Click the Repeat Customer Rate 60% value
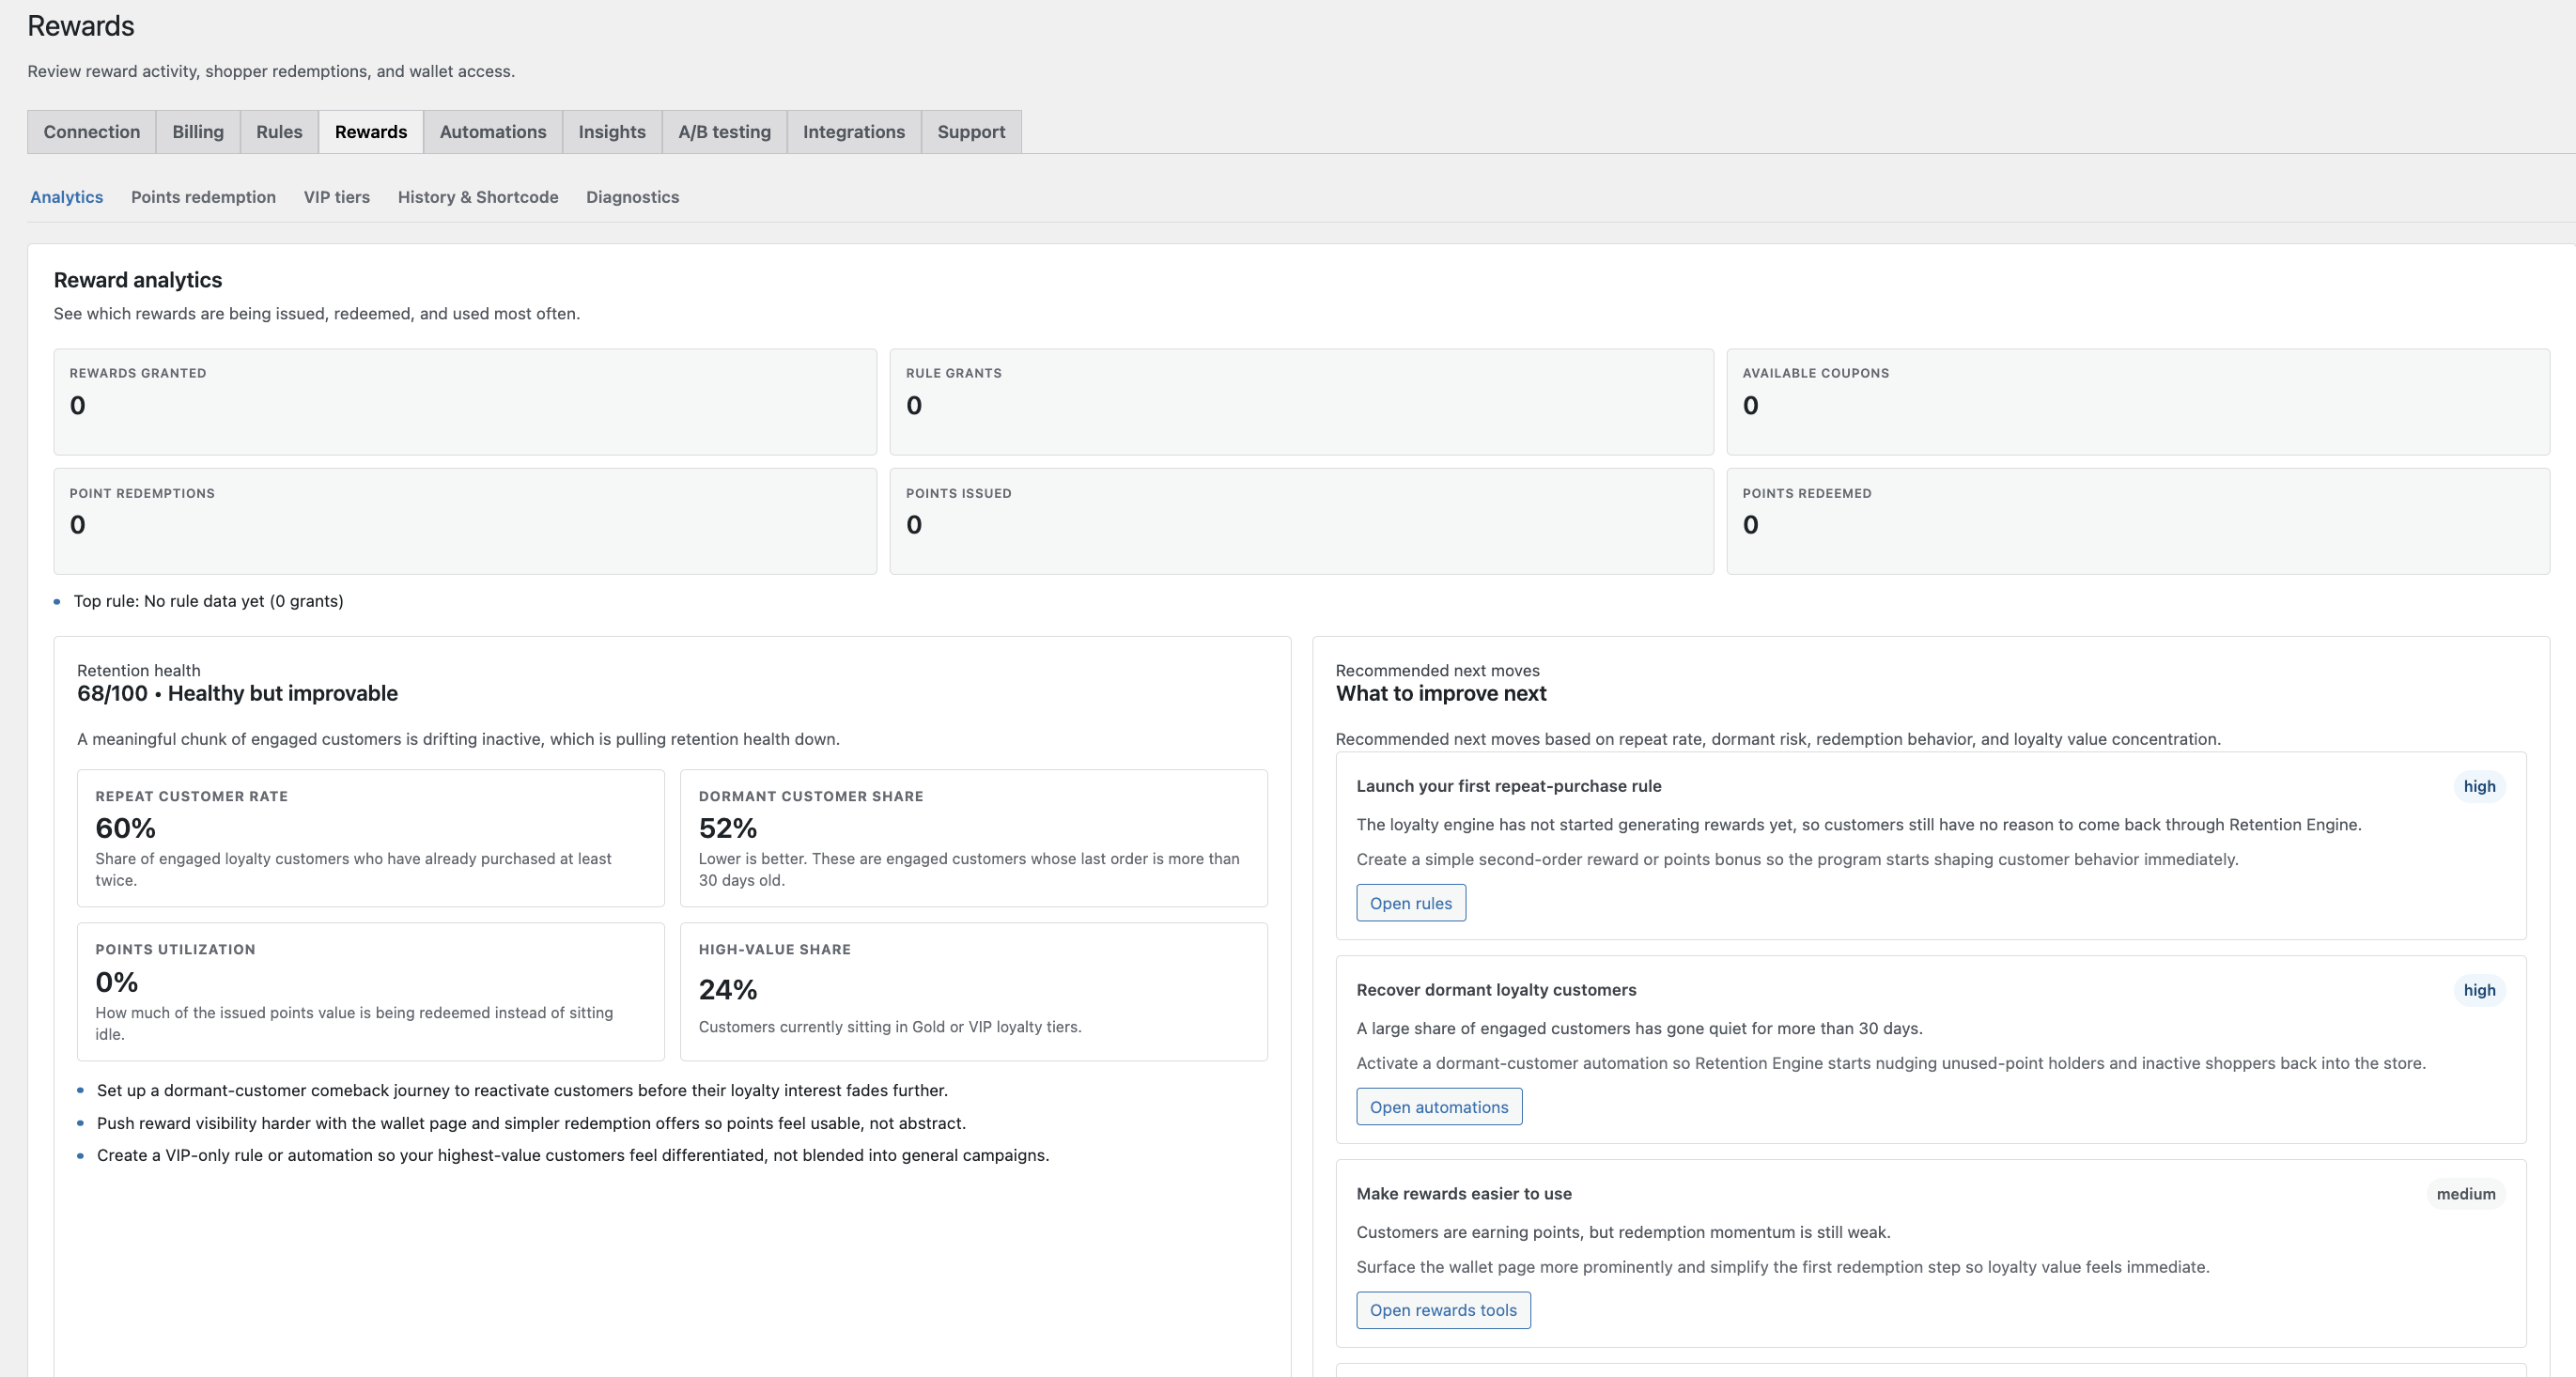Image resolution: width=2576 pixels, height=1377 pixels. 125,828
